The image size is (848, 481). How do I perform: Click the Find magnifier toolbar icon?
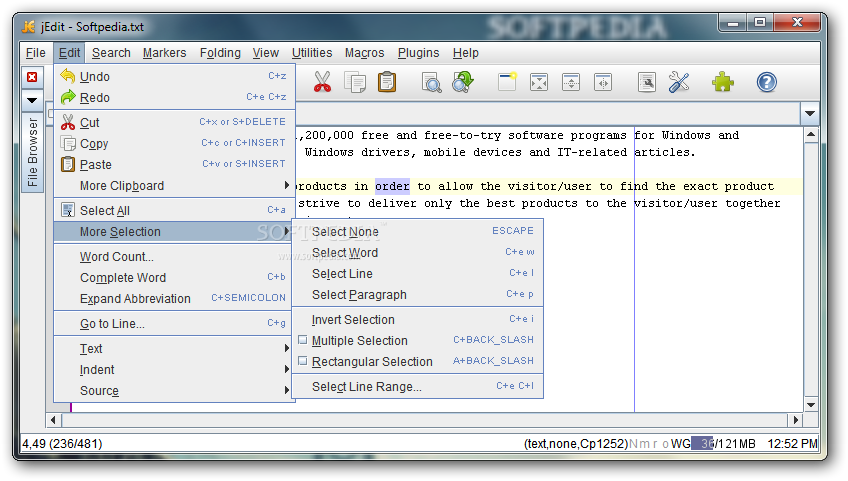(x=431, y=82)
